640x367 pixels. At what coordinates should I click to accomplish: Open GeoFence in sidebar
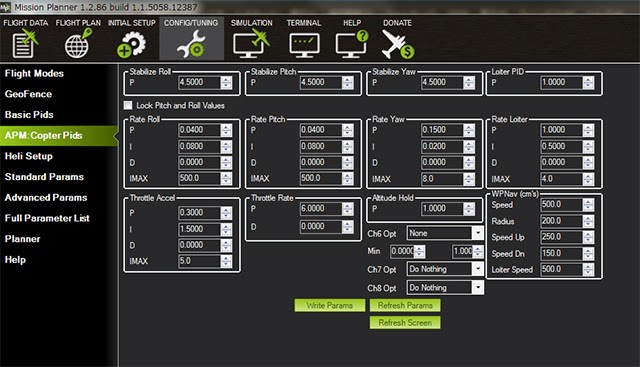pos(28,94)
